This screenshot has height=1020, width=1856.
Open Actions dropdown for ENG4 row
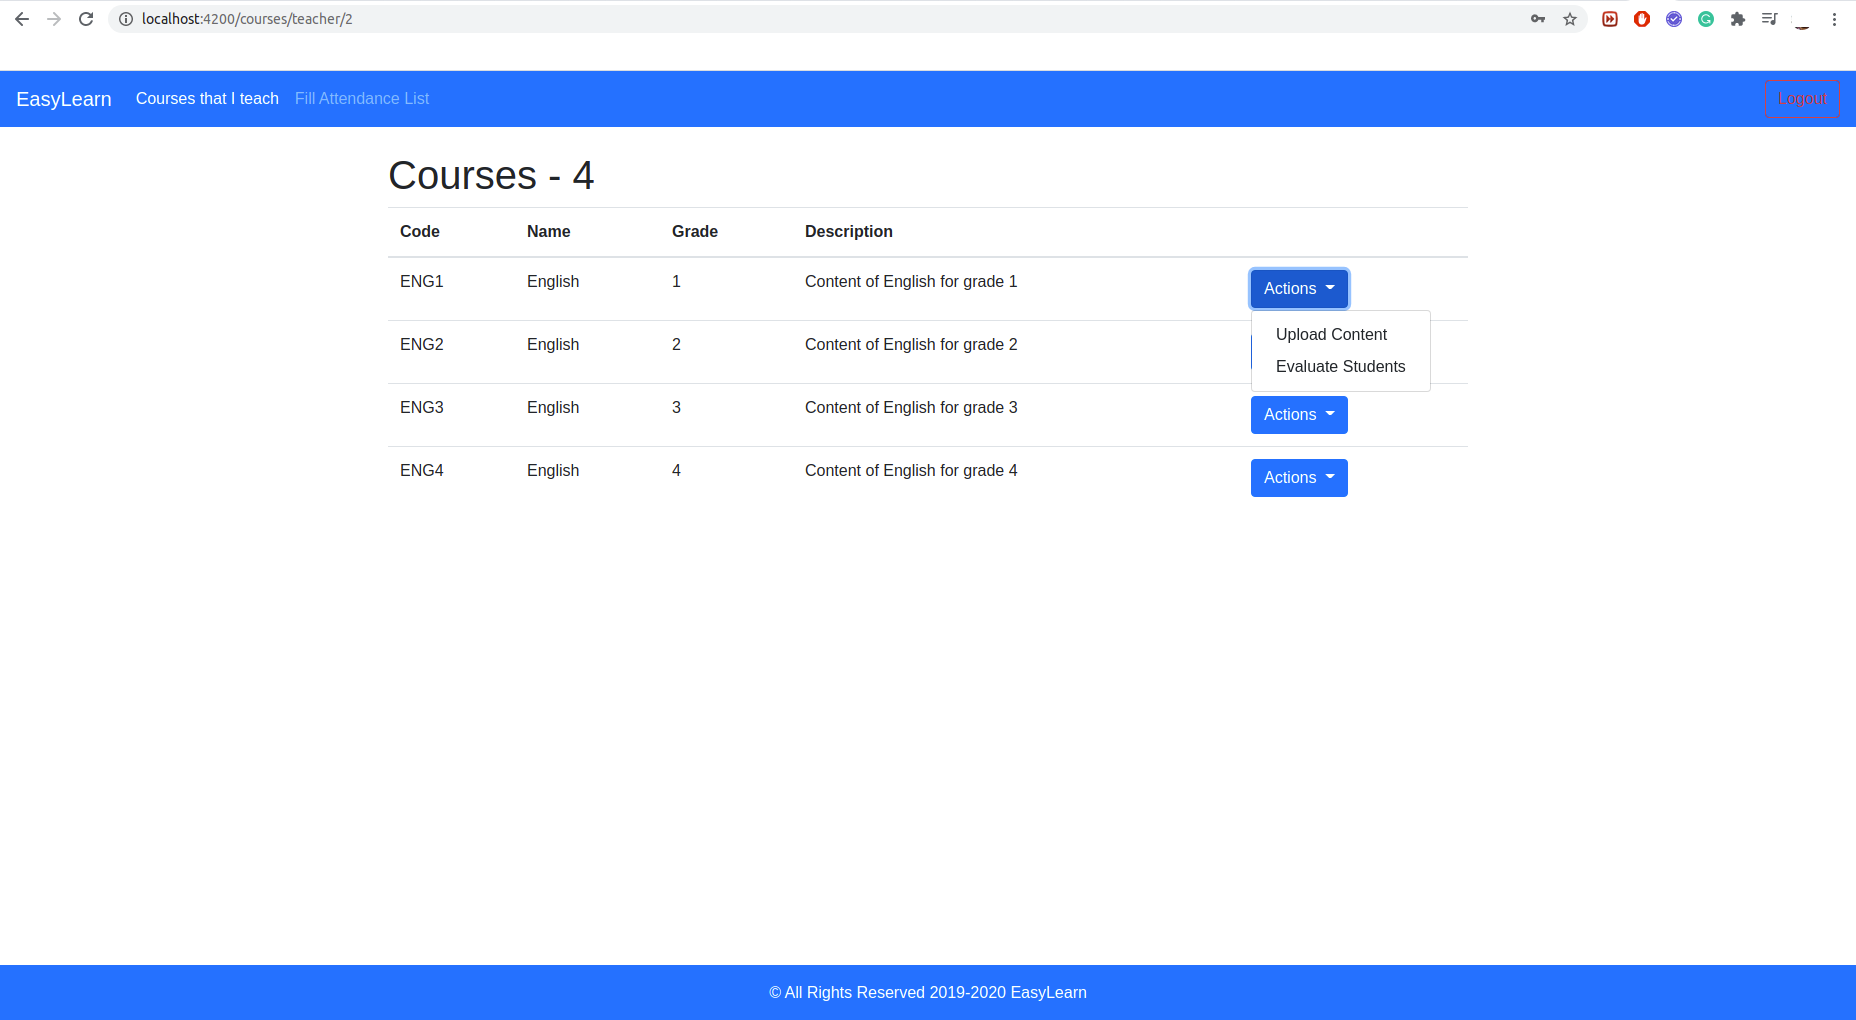pyautogui.click(x=1299, y=478)
